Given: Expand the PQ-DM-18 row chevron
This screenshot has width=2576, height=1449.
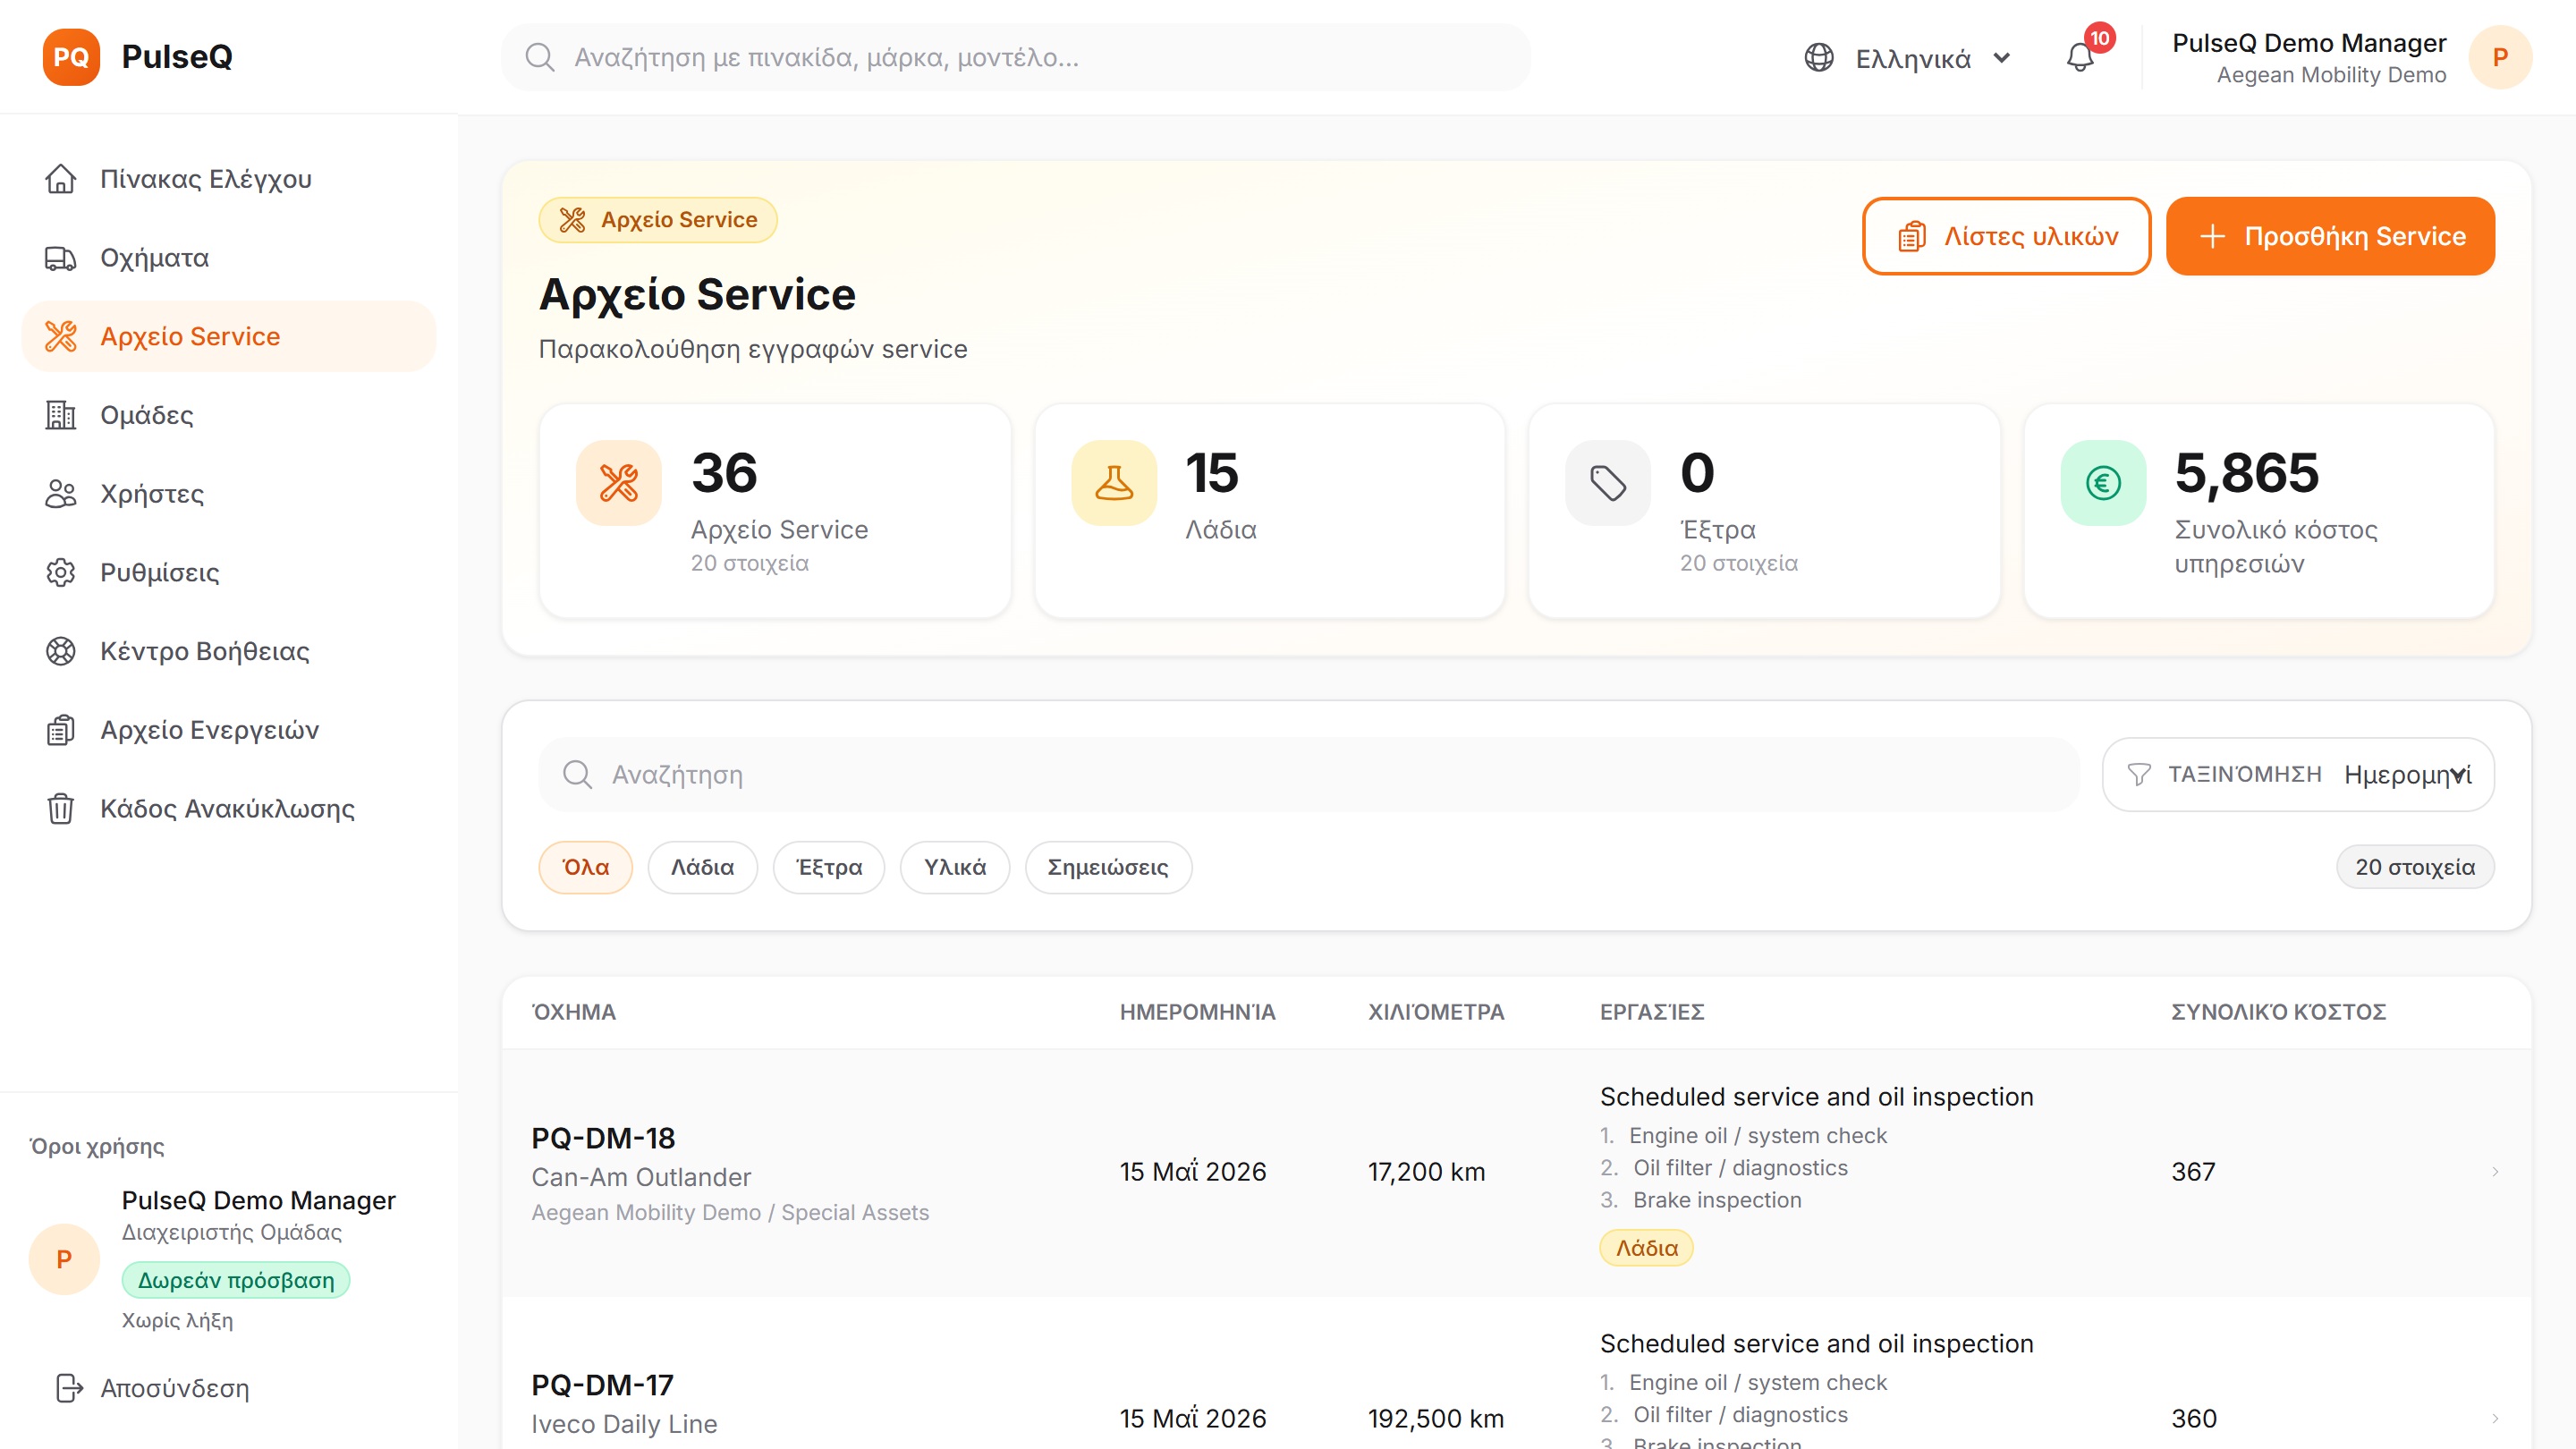Looking at the screenshot, I should coord(2495,1172).
